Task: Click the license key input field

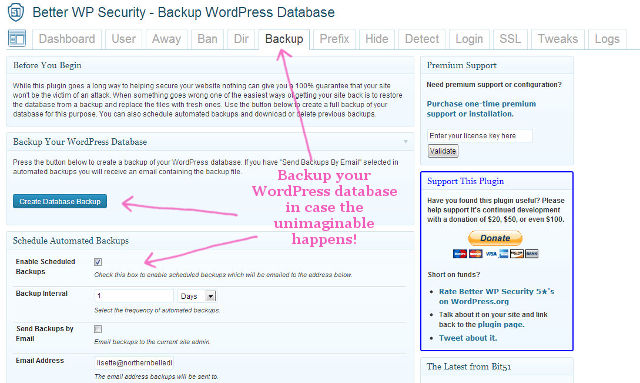Action: (x=480, y=136)
